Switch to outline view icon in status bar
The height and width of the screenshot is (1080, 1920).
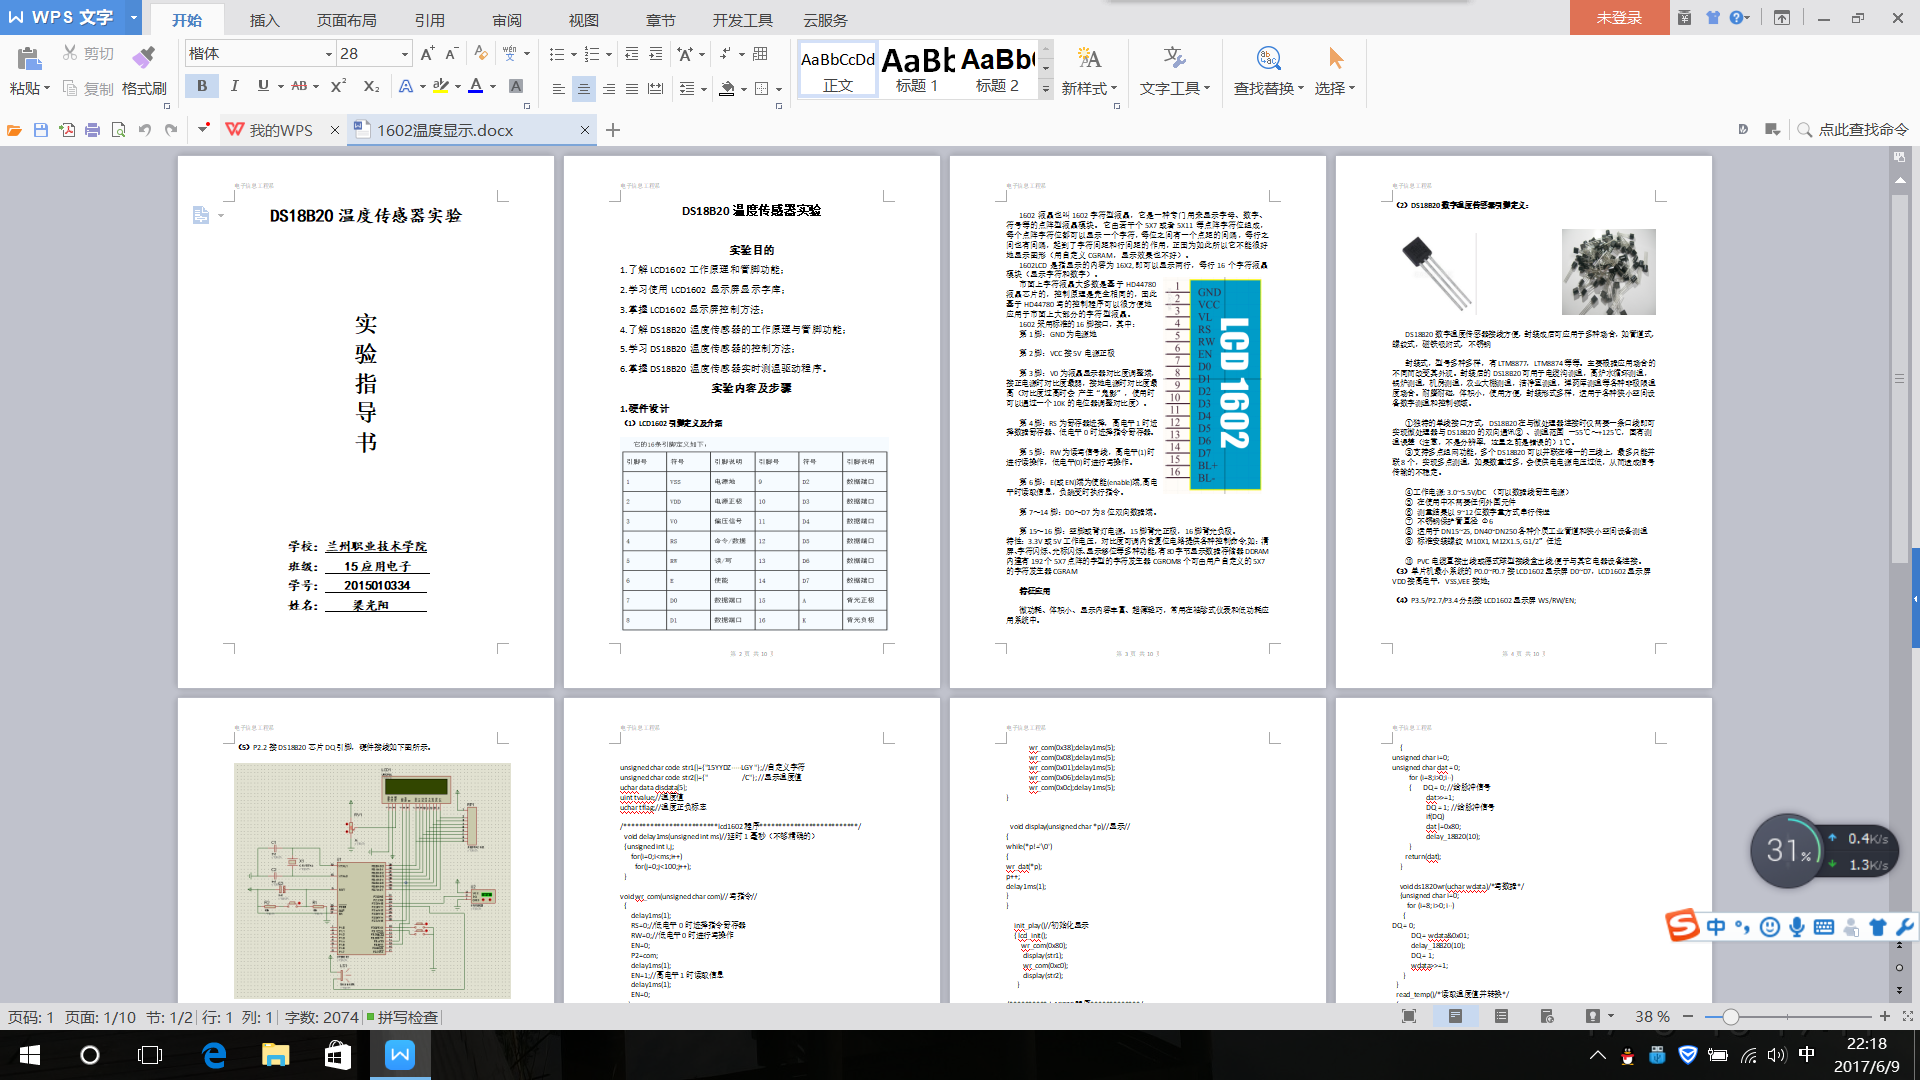pyautogui.click(x=1501, y=1016)
